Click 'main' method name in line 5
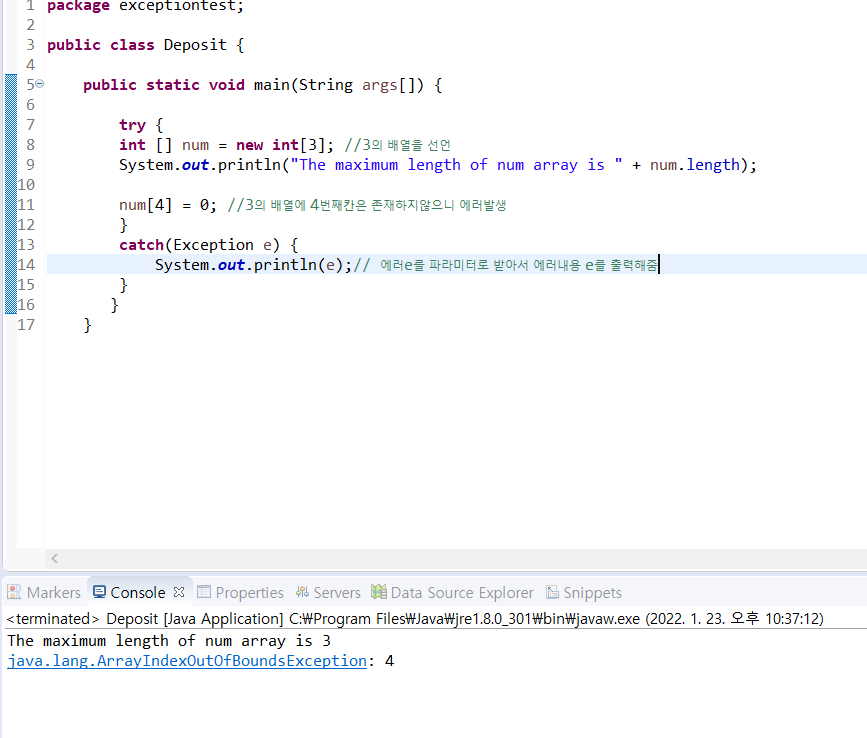867x738 pixels. point(272,85)
